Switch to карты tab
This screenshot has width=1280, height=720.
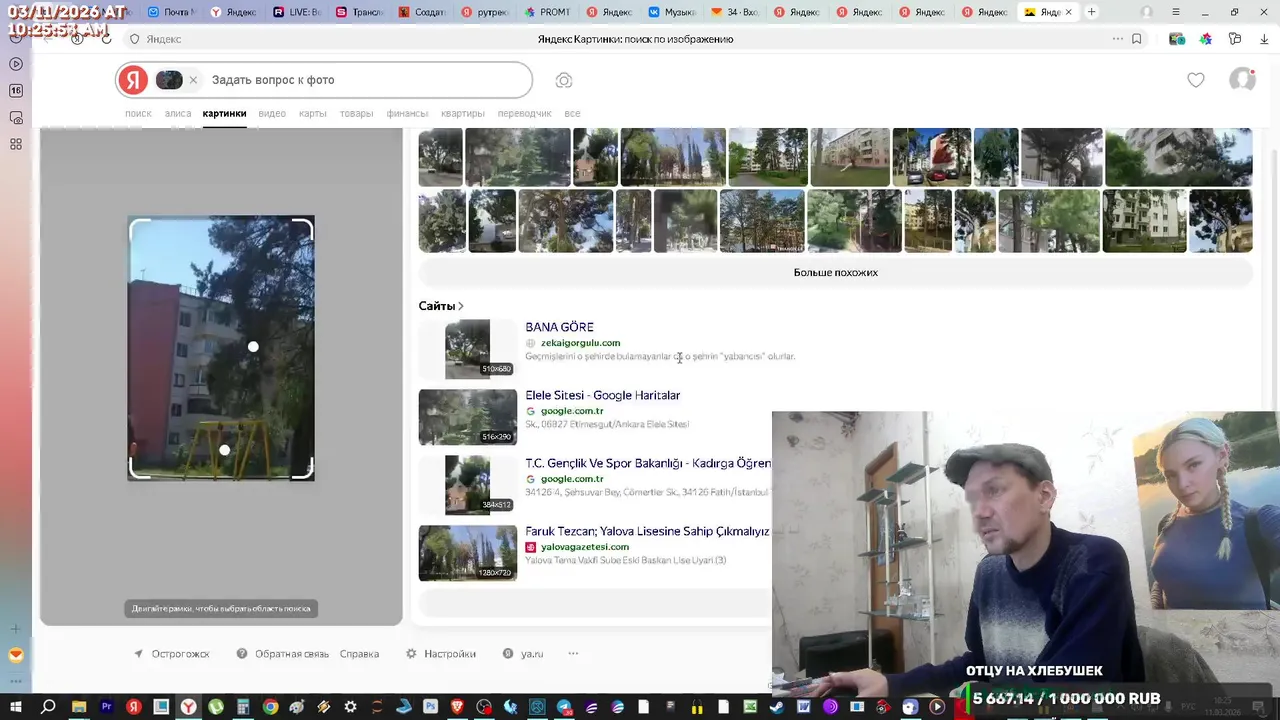313,113
